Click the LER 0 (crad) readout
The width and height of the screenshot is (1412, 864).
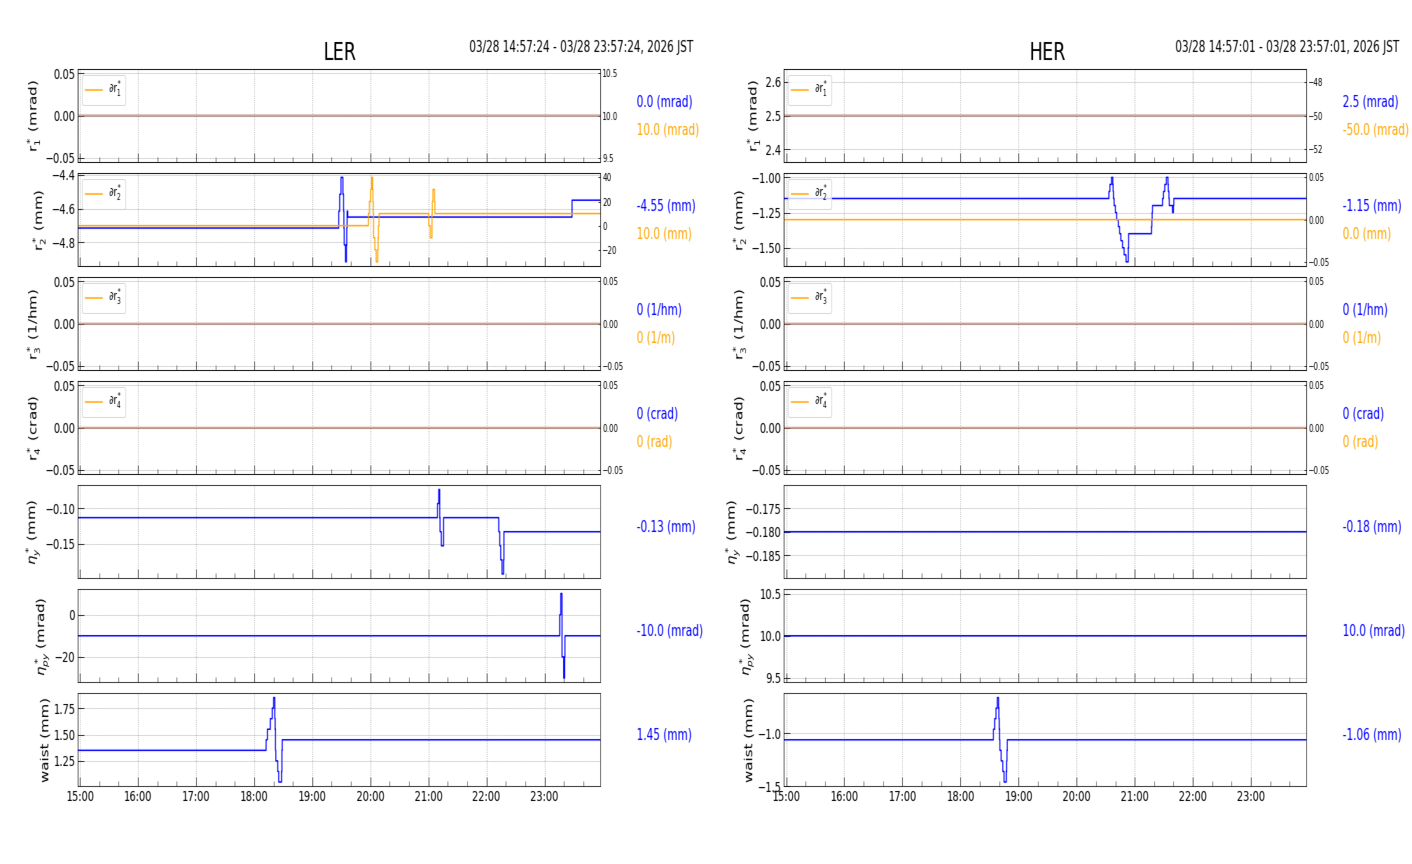point(657,414)
